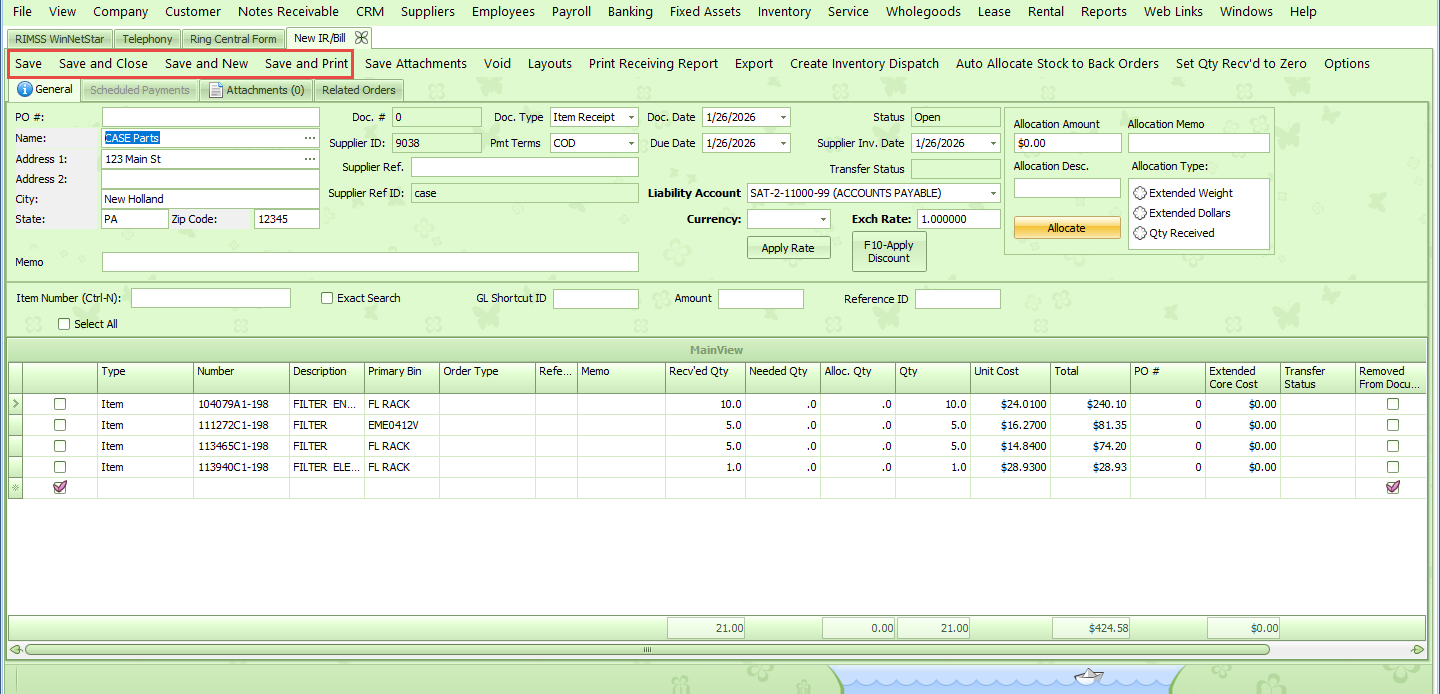Click Save in the toolbar

pyautogui.click(x=29, y=63)
